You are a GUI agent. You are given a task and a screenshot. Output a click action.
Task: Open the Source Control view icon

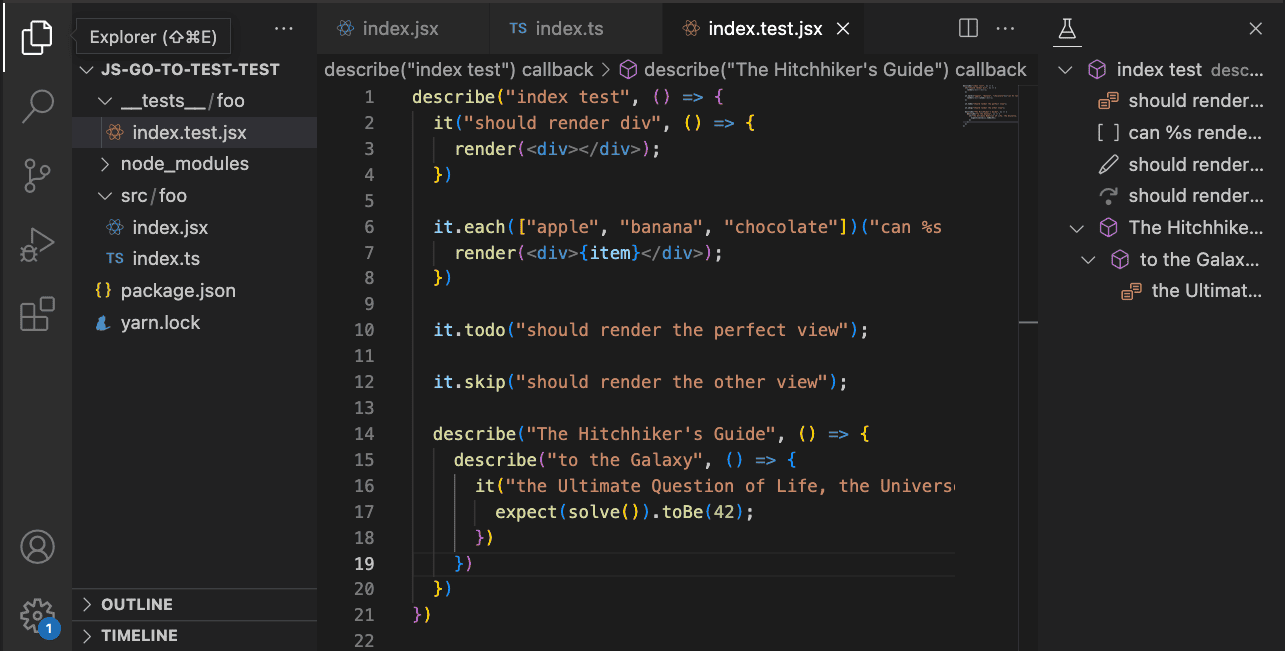[x=36, y=175]
